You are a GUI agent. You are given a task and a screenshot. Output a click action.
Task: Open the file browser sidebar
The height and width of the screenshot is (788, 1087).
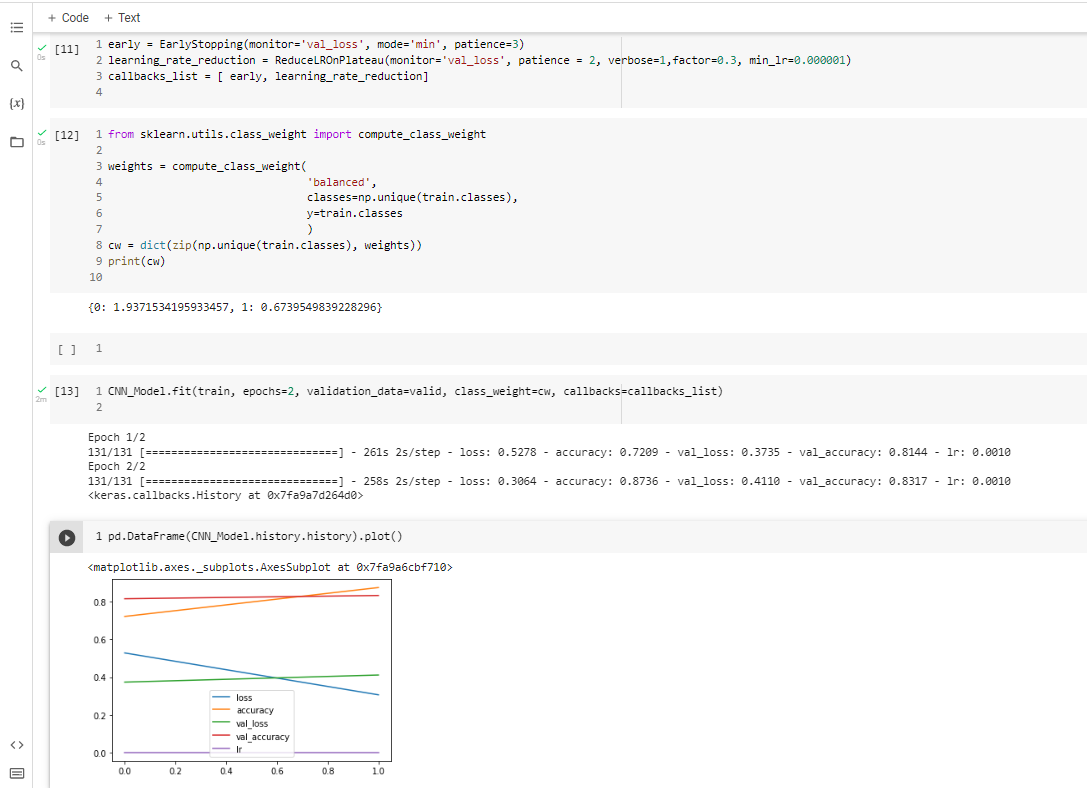pyautogui.click(x=17, y=141)
